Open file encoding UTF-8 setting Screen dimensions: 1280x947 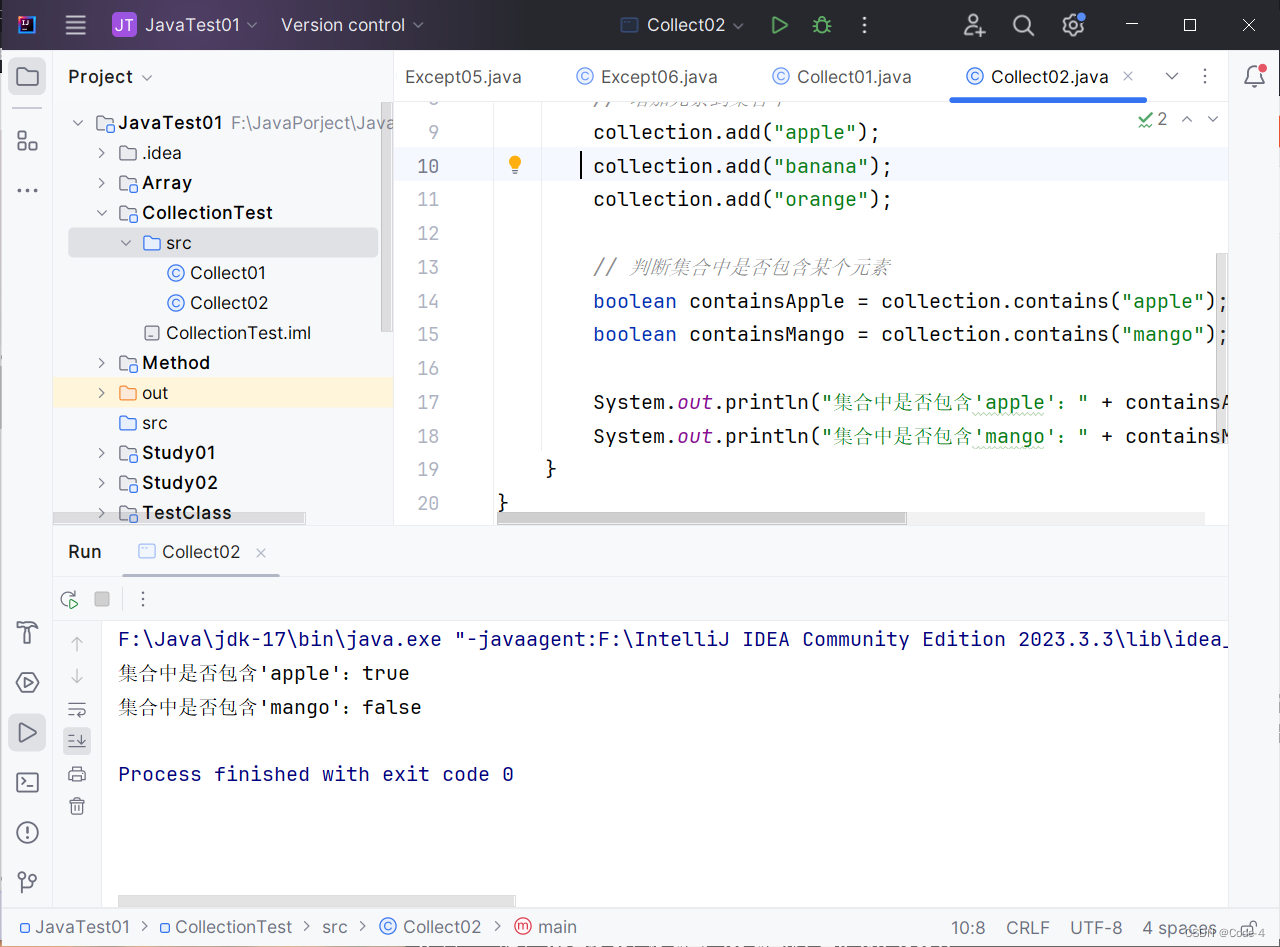tap(1096, 928)
